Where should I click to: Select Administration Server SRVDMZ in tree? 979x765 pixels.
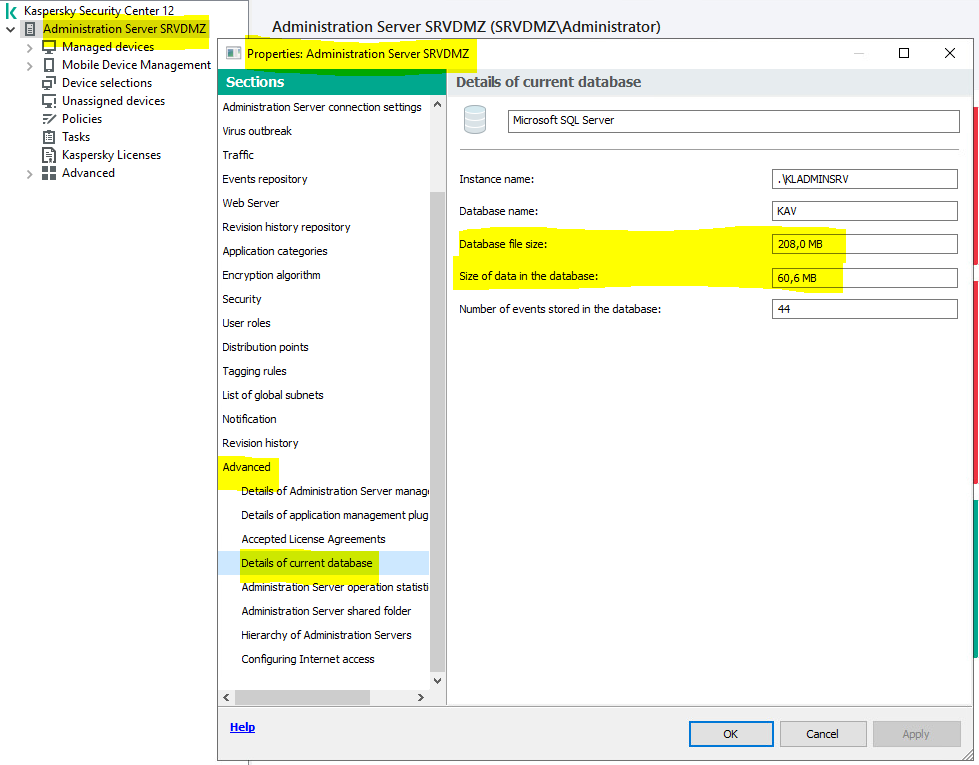pyautogui.click(x=124, y=29)
